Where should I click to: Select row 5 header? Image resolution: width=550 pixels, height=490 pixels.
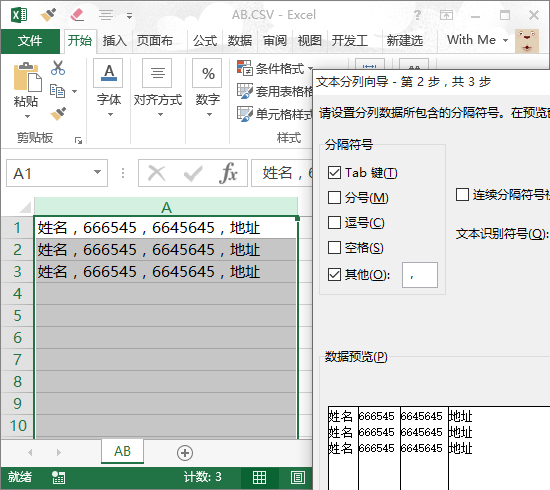click(x=17, y=316)
